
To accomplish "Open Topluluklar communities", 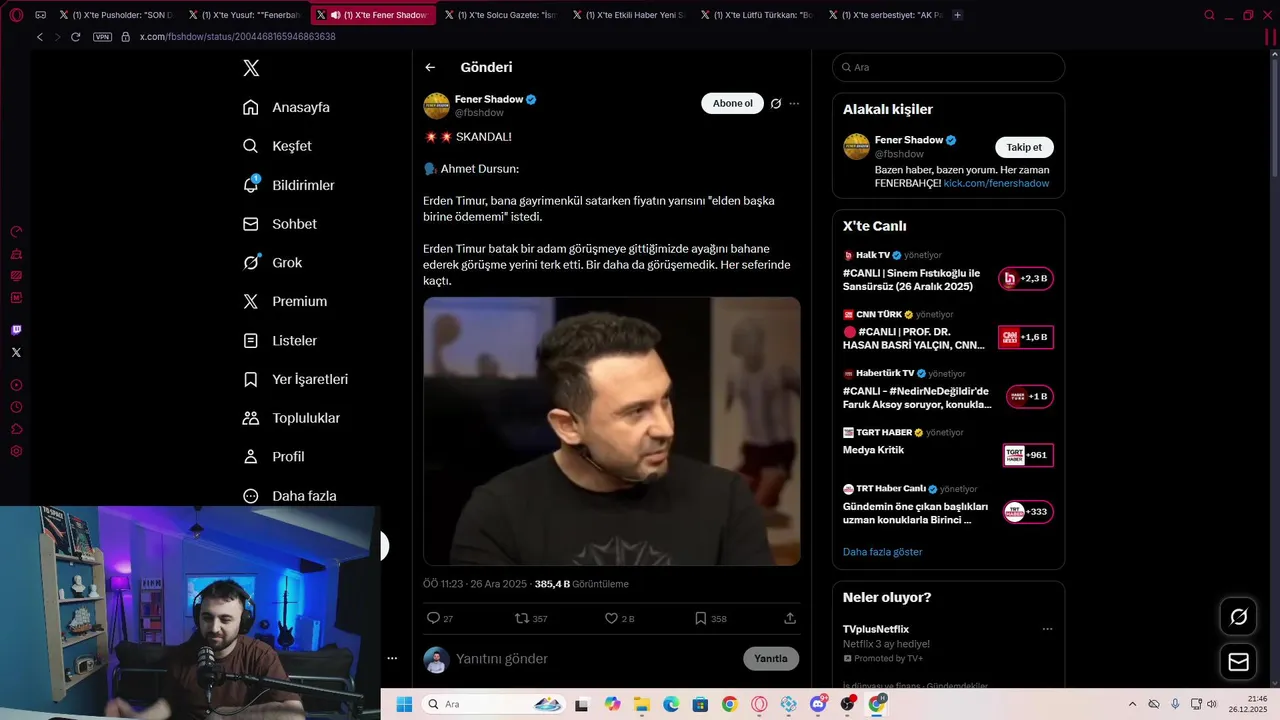I will [291, 418].
